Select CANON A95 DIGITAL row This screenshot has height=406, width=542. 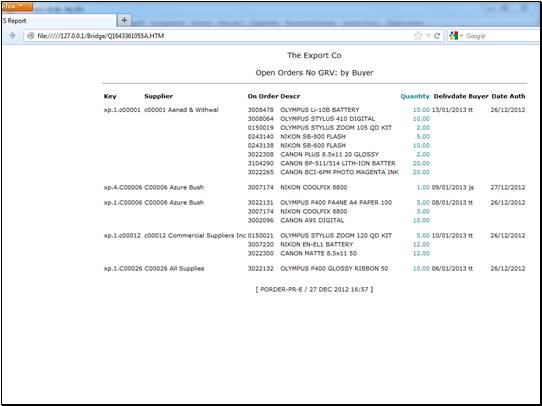(312, 220)
